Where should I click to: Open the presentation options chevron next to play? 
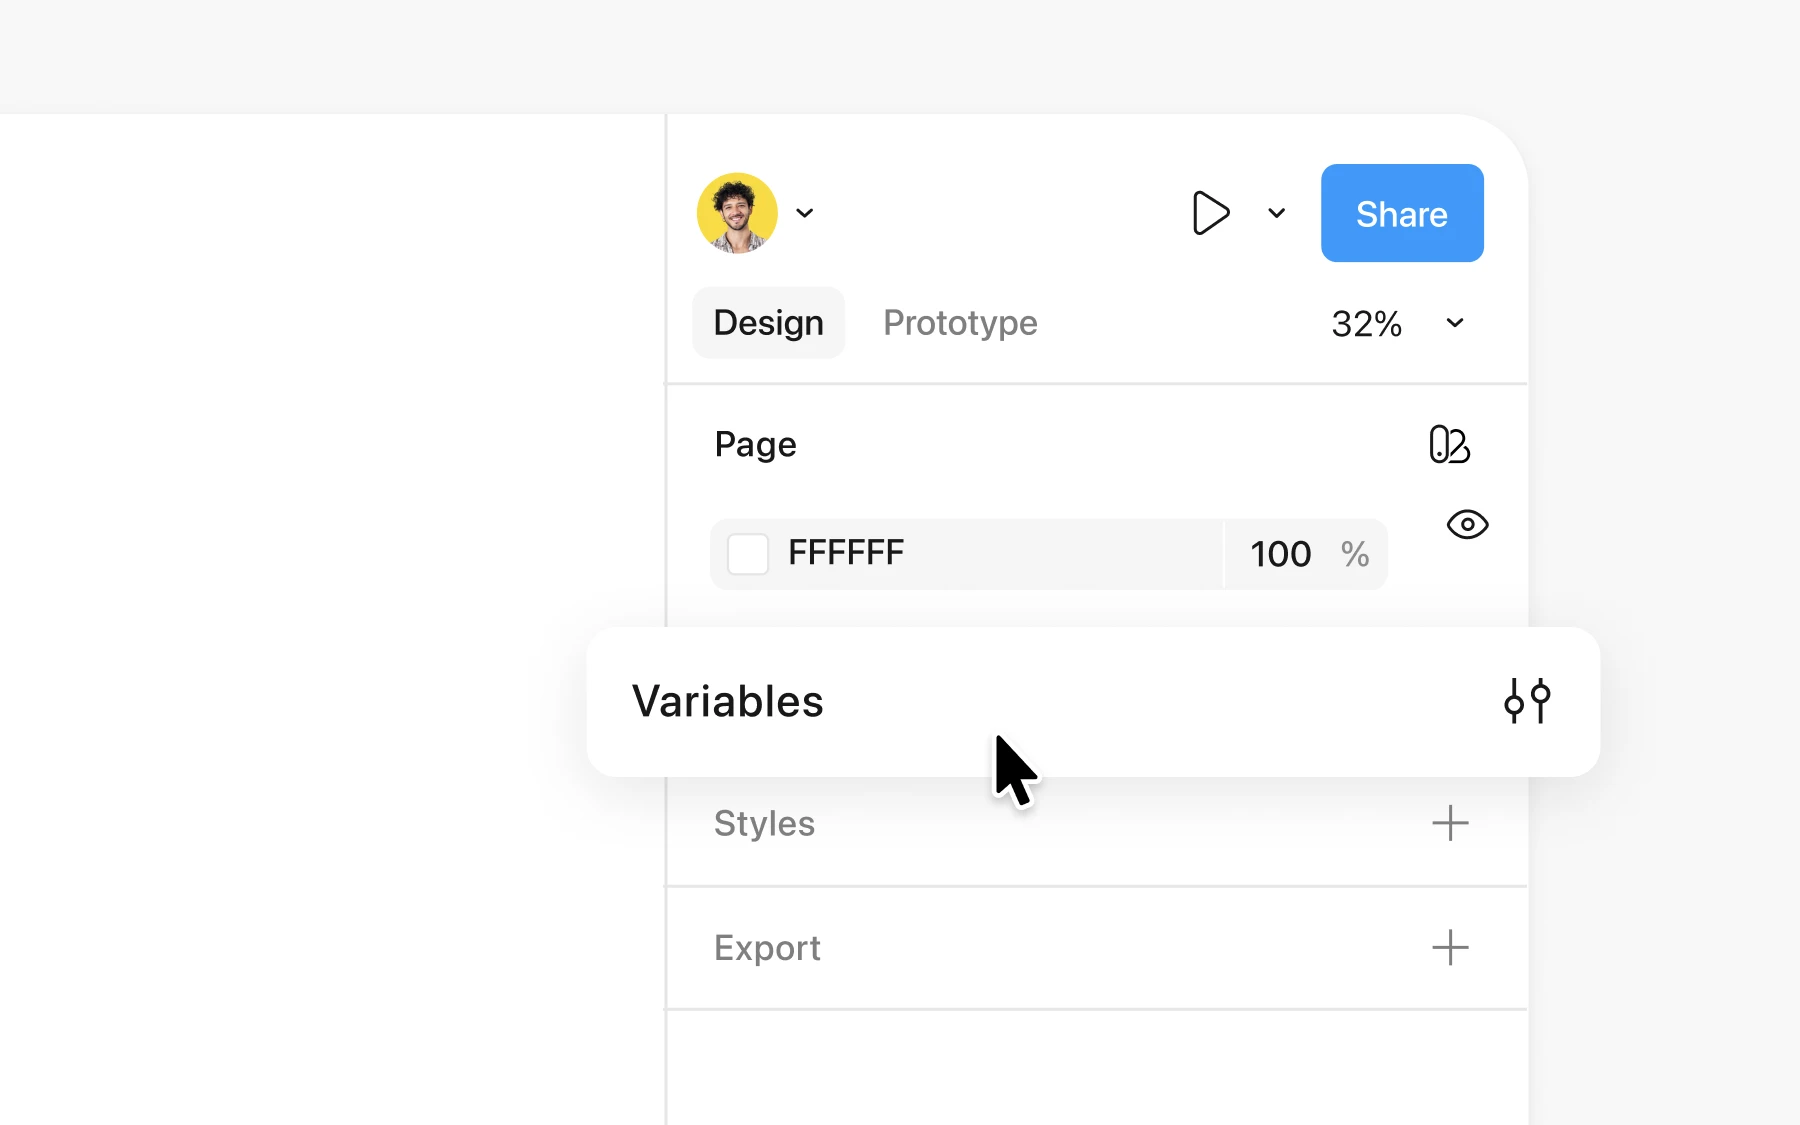pyautogui.click(x=1277, y=213)
